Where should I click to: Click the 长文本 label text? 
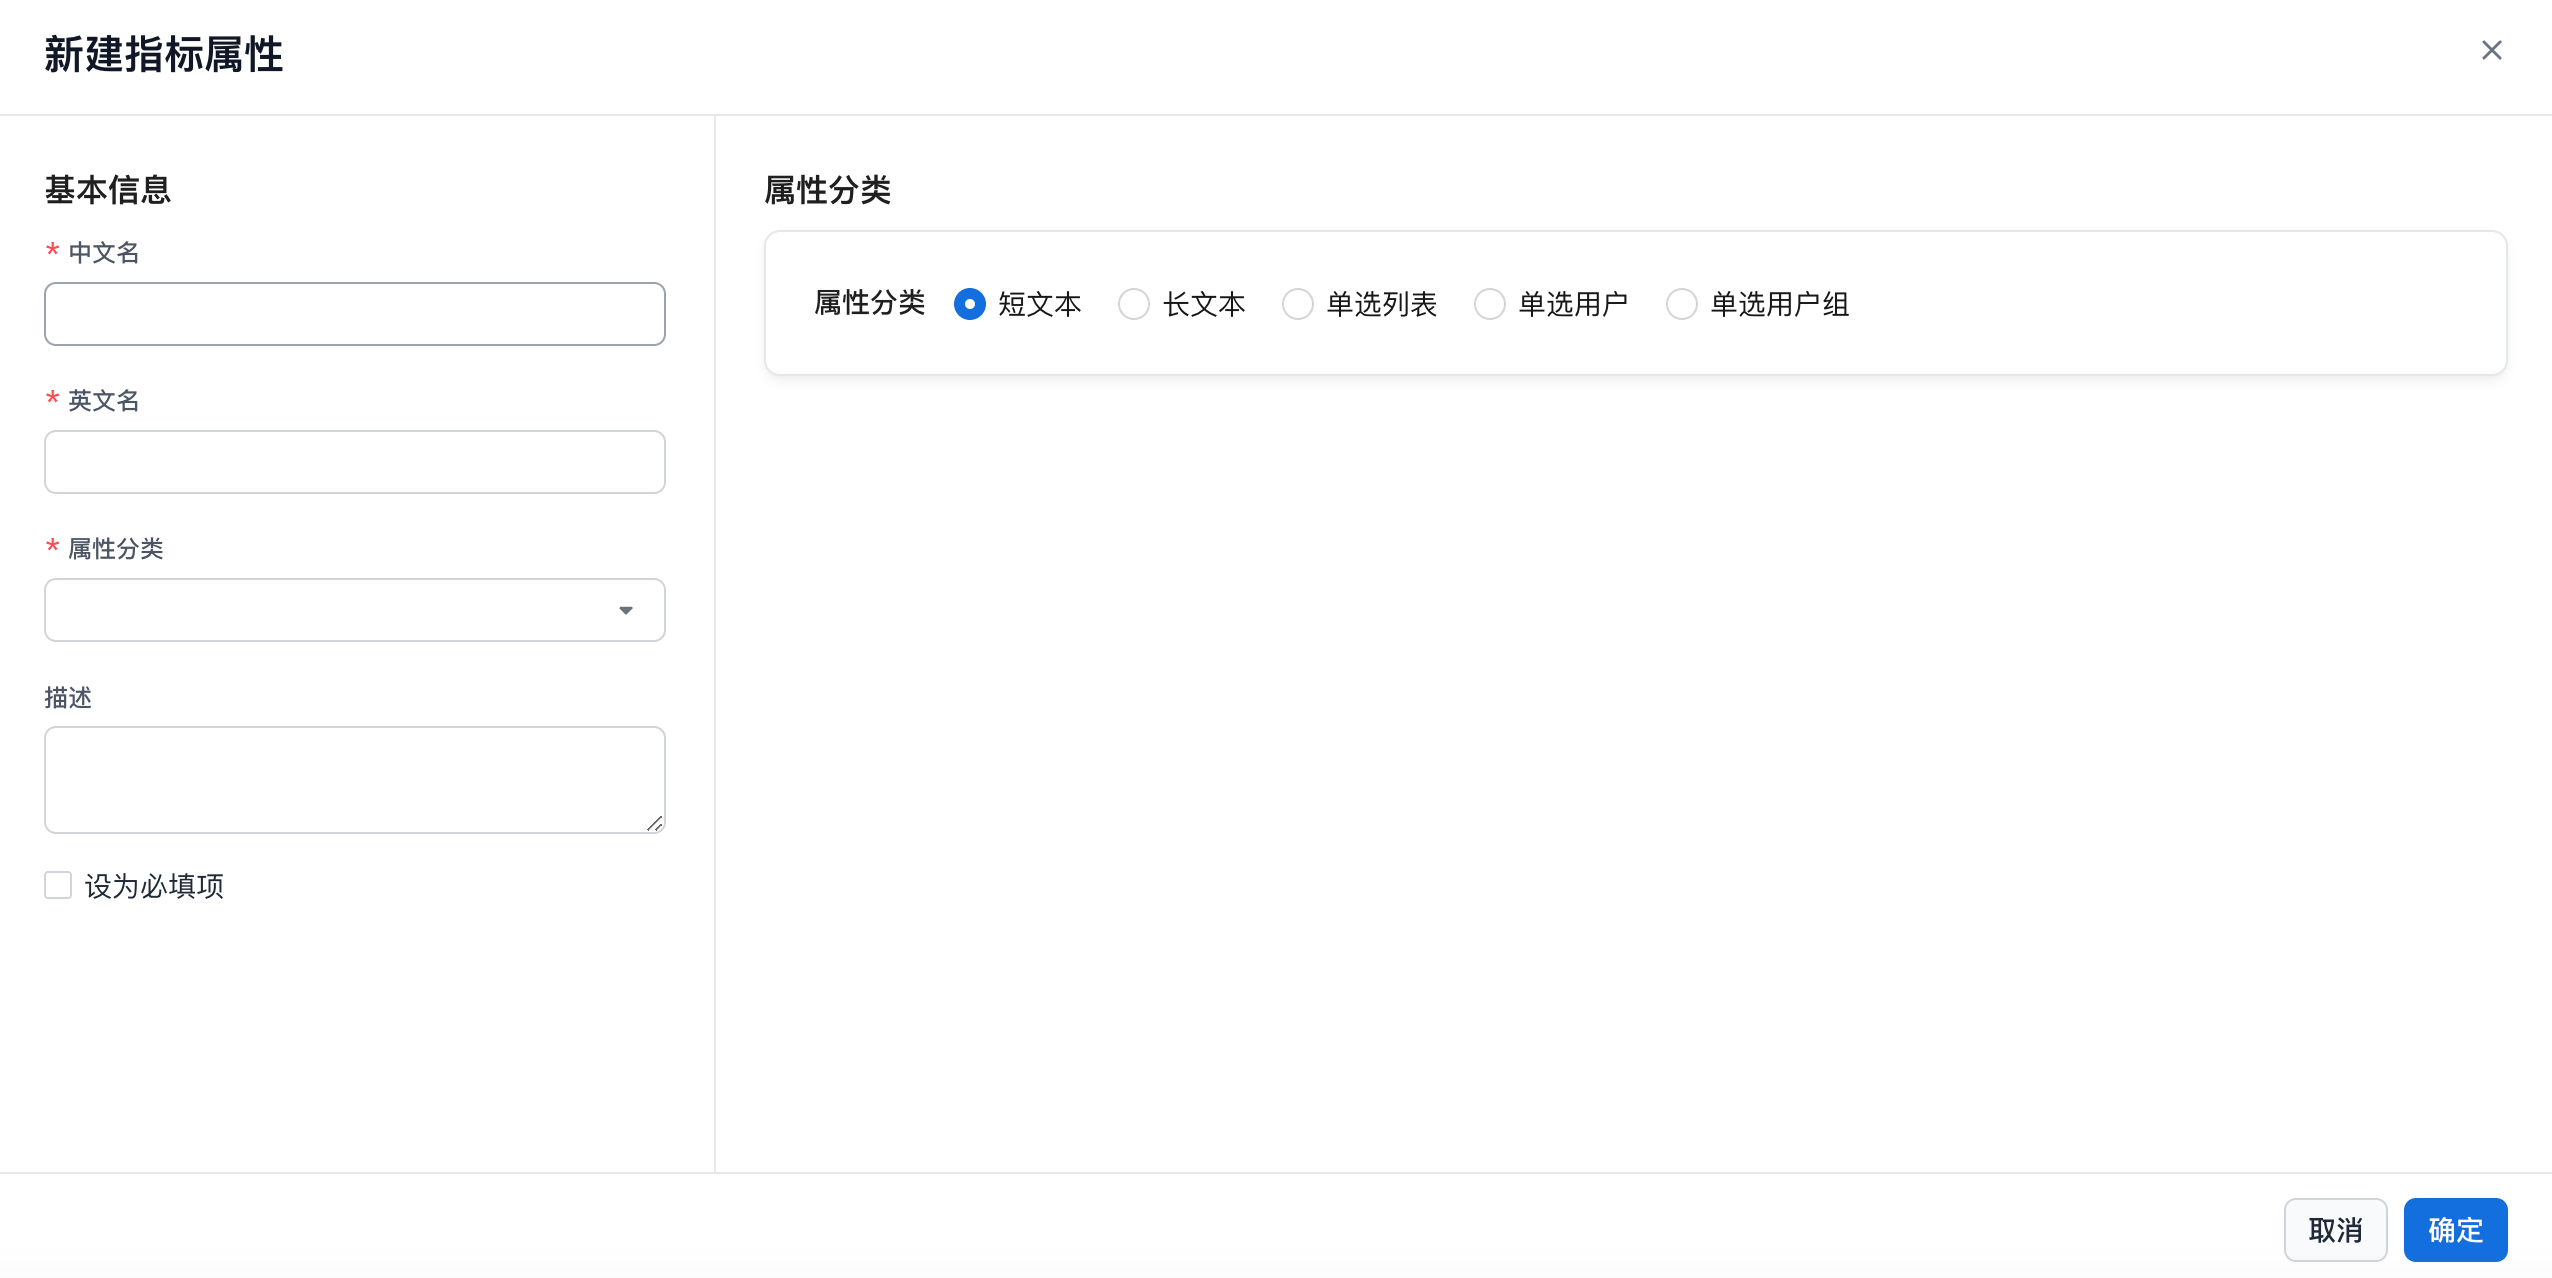1203,304
